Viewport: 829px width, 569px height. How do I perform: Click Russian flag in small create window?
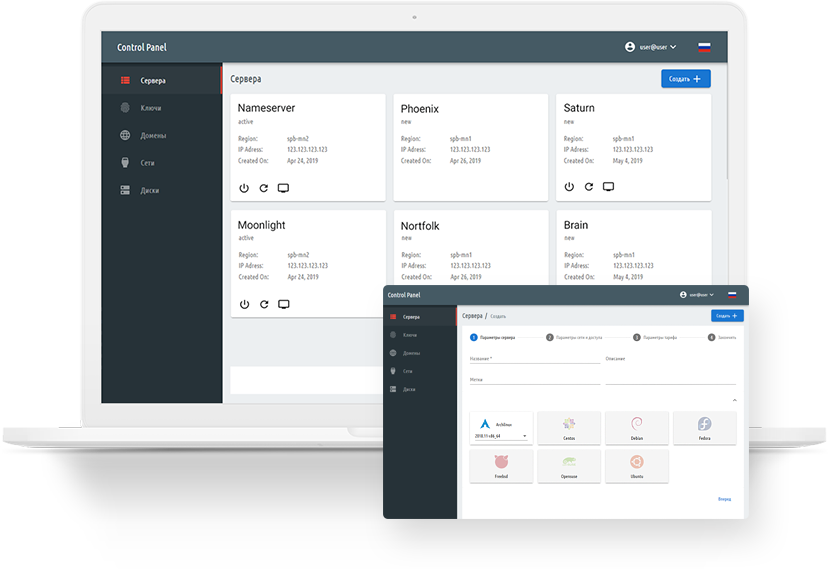point(732,295)
